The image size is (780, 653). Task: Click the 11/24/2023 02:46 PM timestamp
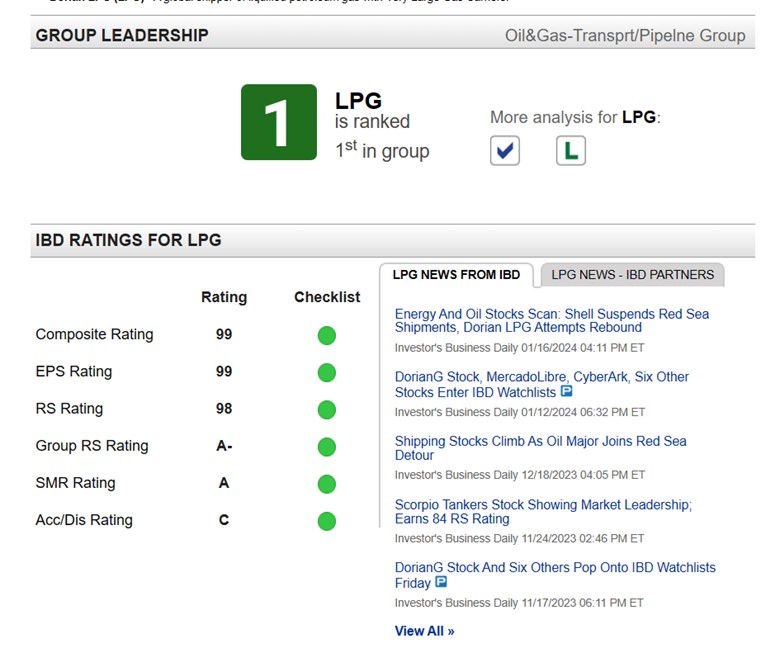tap(583, 539)
